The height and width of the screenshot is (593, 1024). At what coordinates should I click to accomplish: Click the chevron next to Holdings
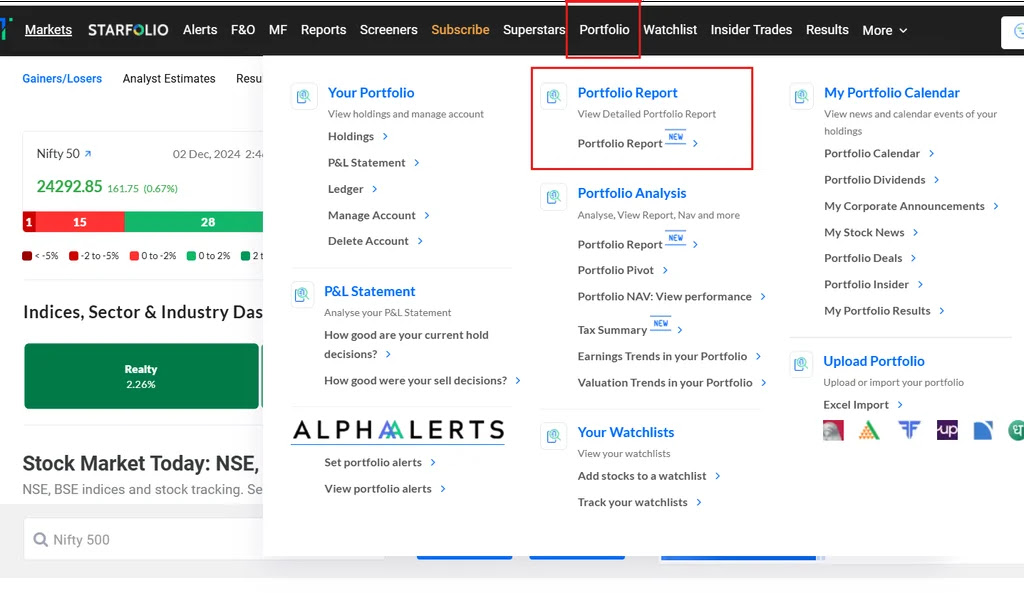(x=385, y=136)
